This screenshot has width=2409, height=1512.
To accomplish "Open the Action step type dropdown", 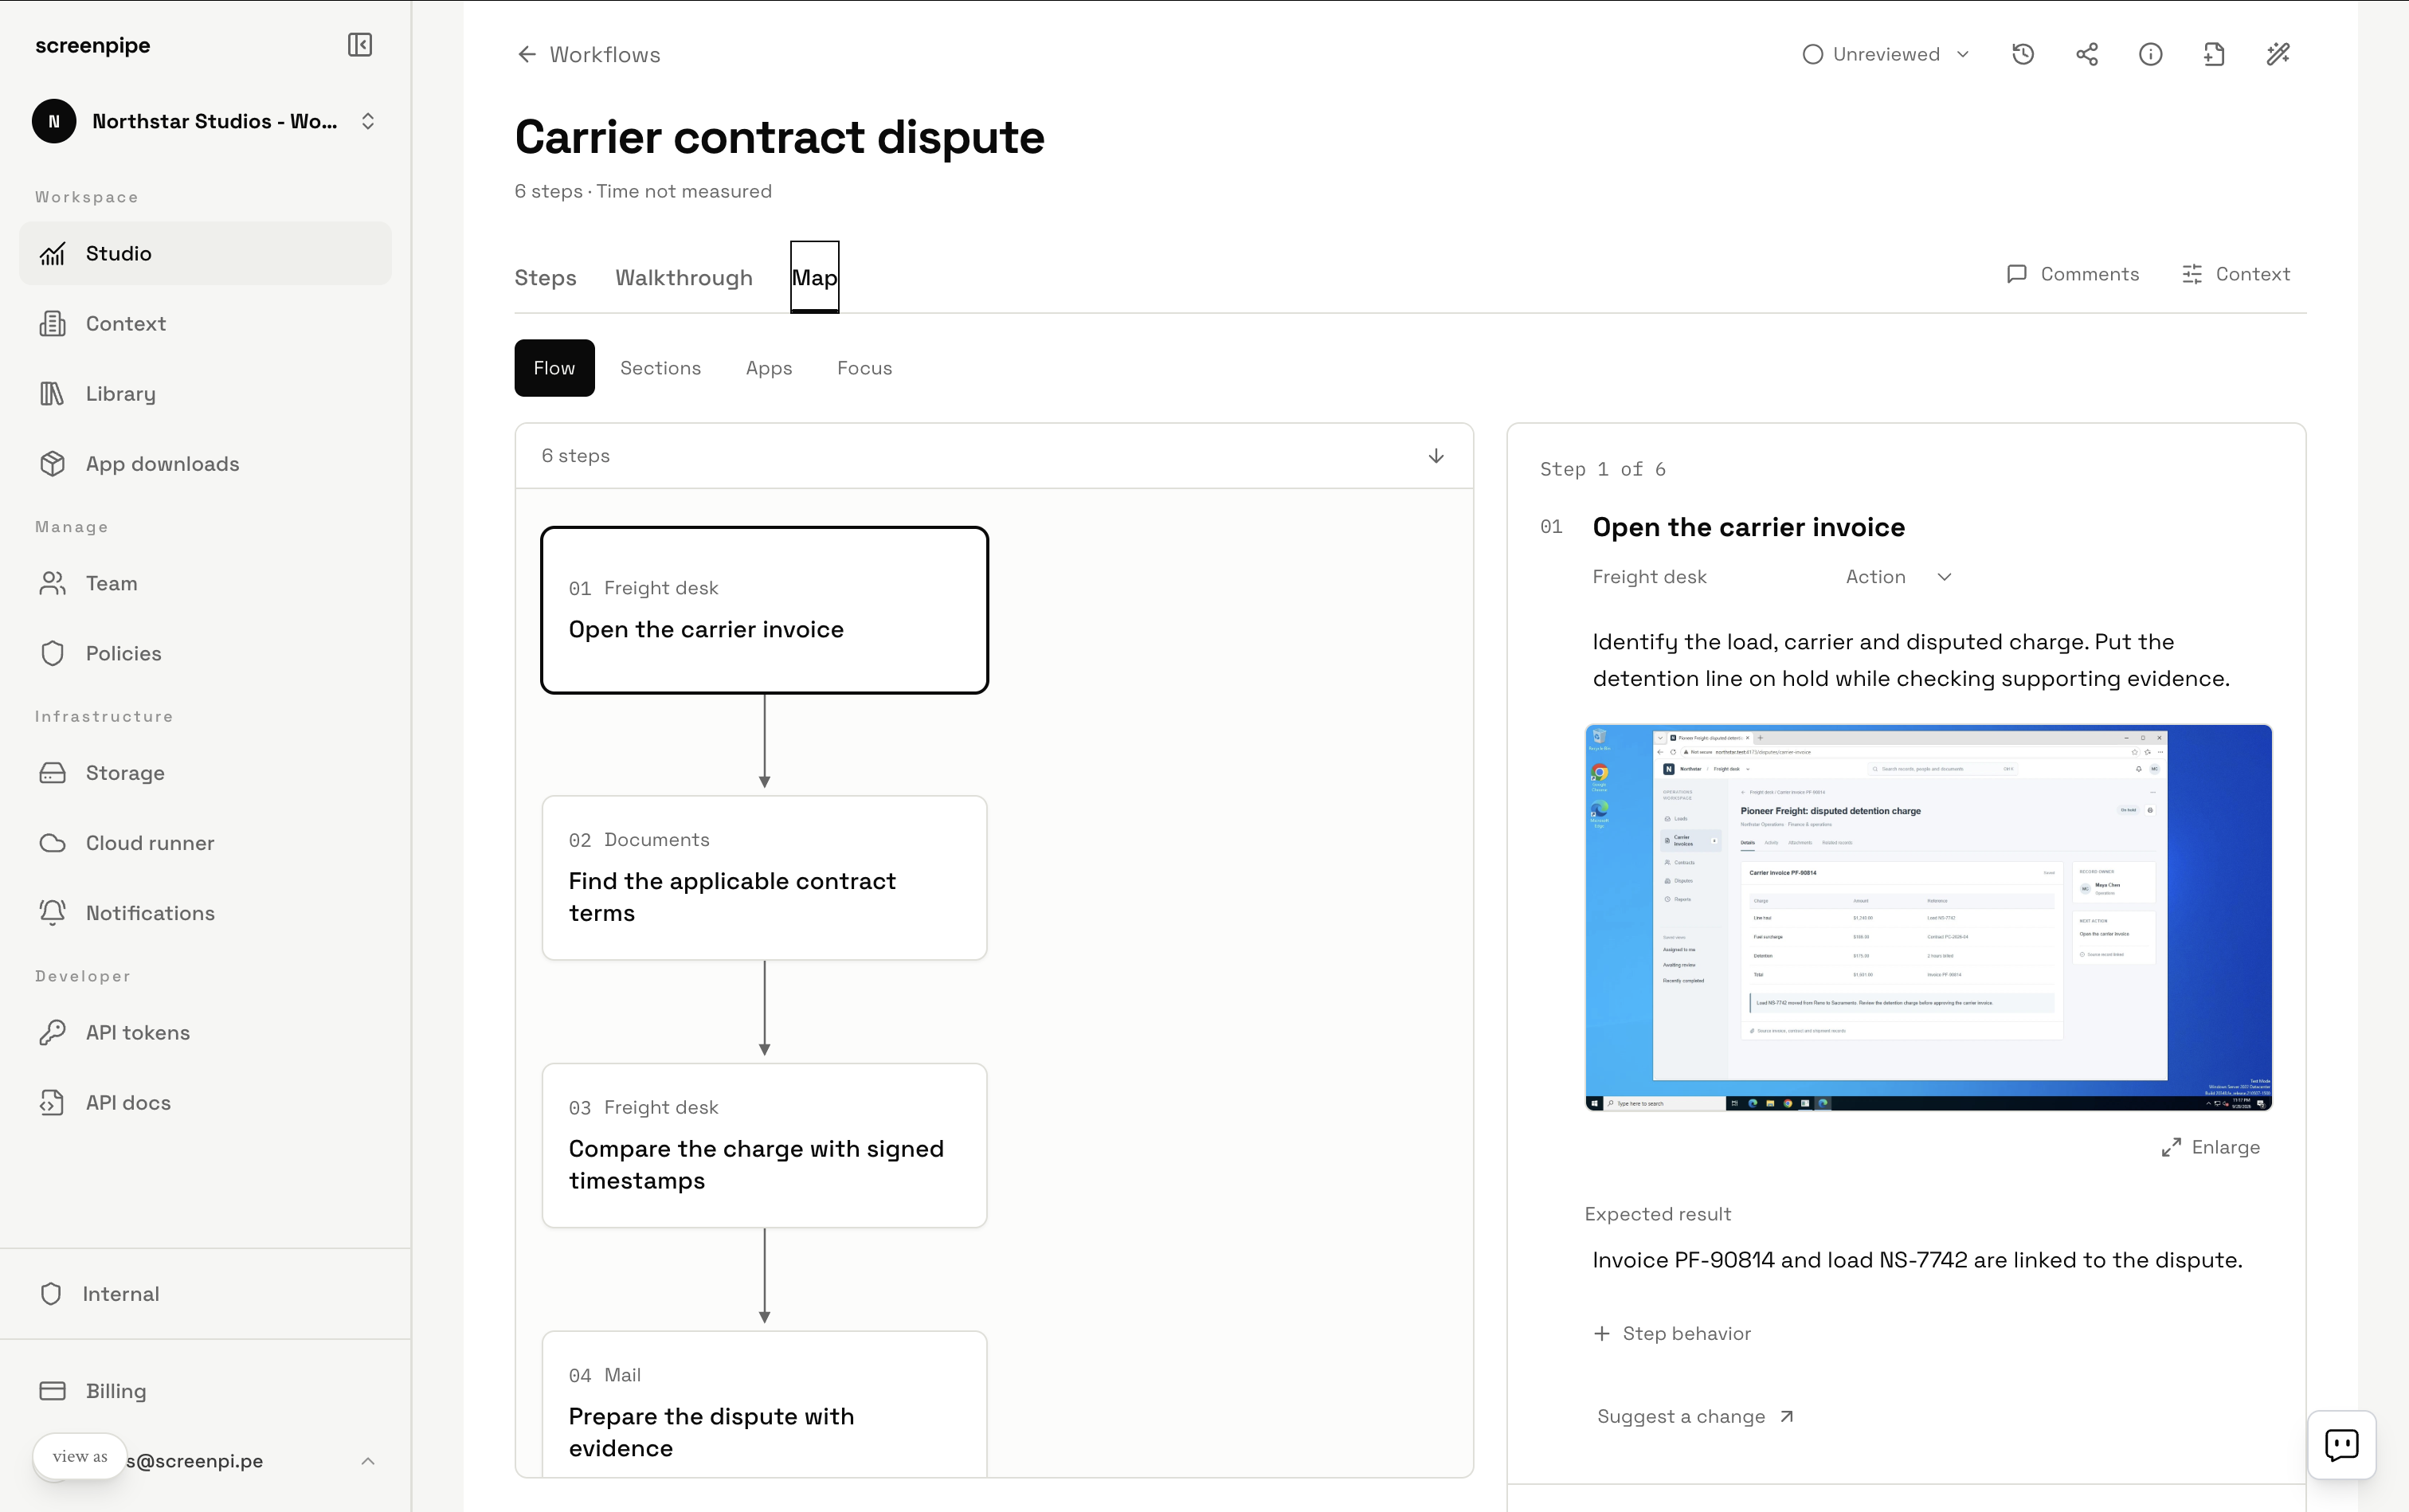I will tap(1898, 577).
